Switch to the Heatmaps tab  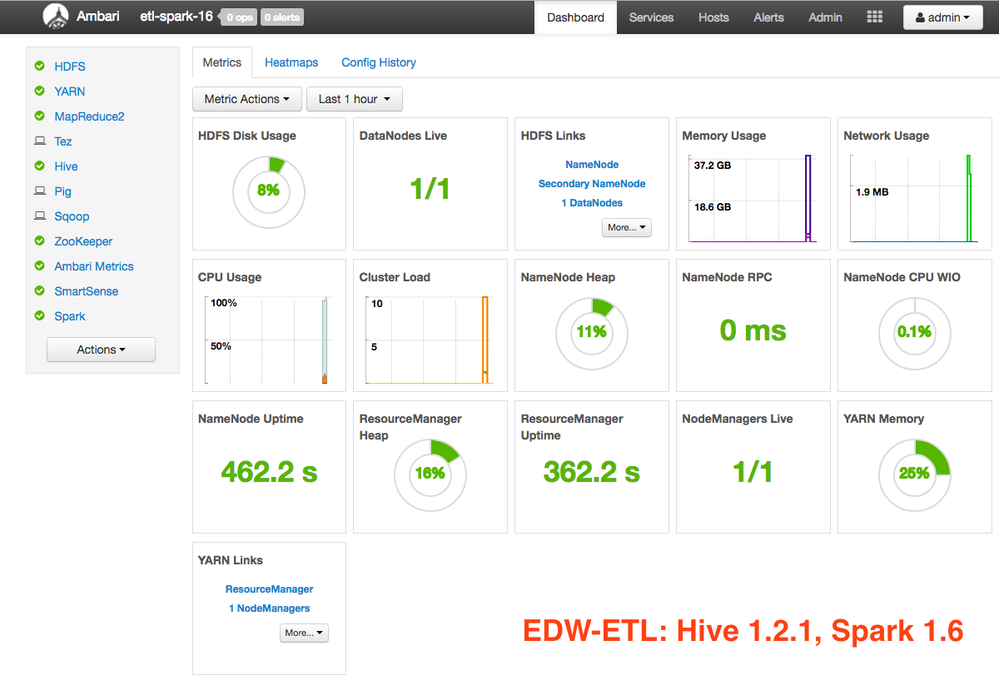point(290,62)
